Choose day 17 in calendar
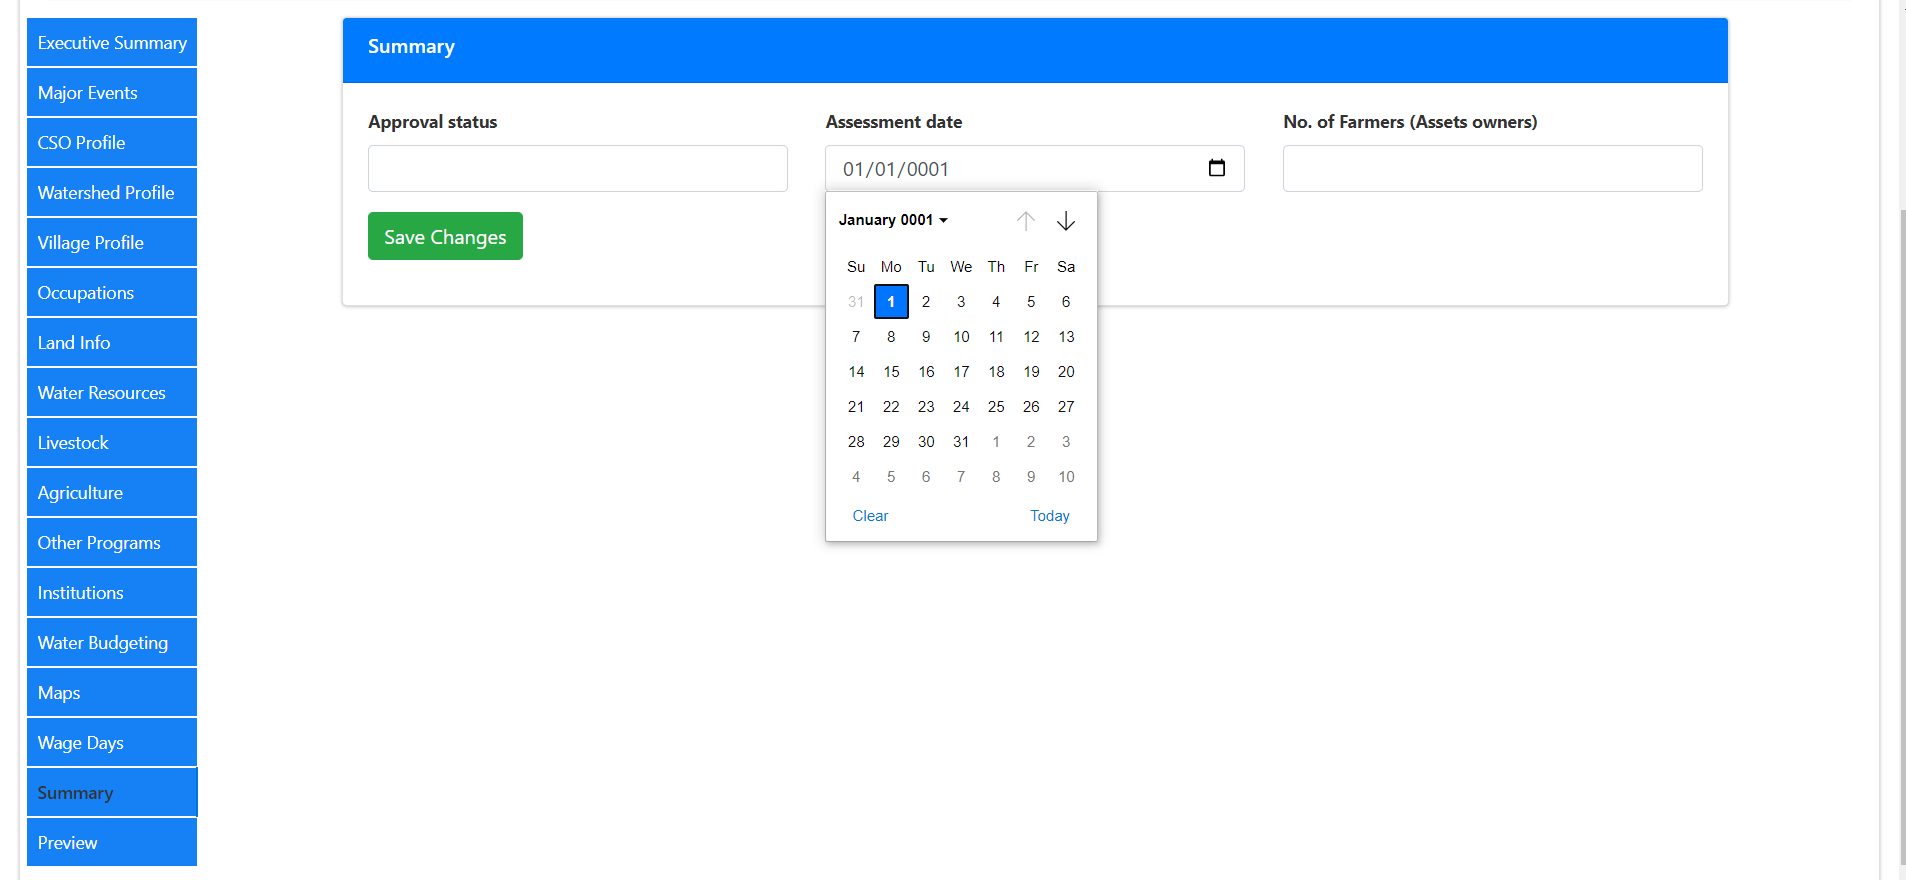1906x880 pixels. 961,371
